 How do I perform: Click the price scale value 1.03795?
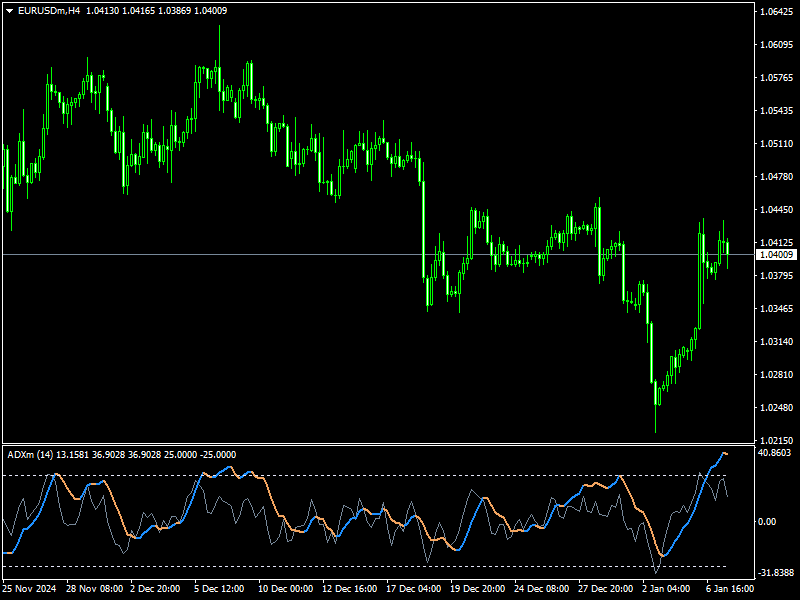point(777,276)
